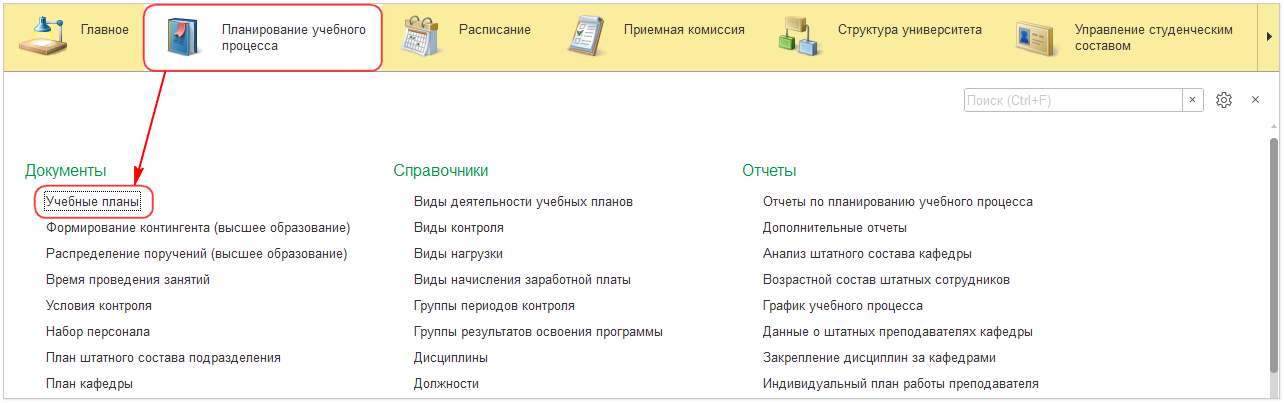This screenshot has height=403, width=1284.
Task: Open the Главное section tab
Action: tap(75, 36)
